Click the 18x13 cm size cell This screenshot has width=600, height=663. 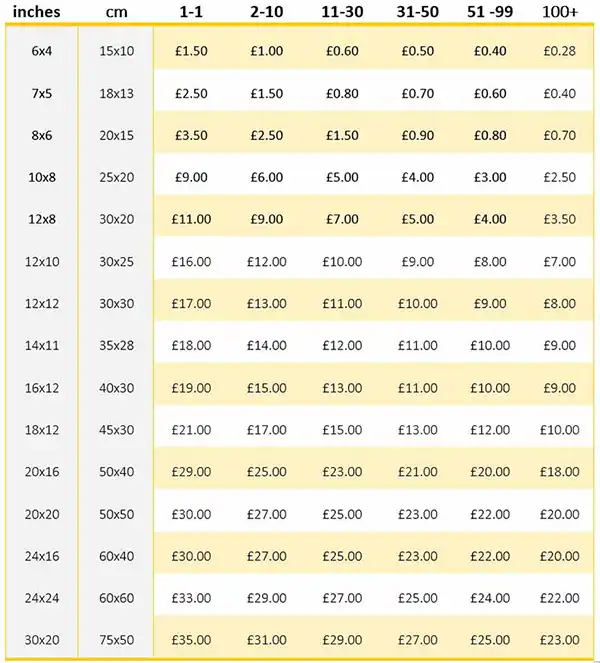(116, 93)
